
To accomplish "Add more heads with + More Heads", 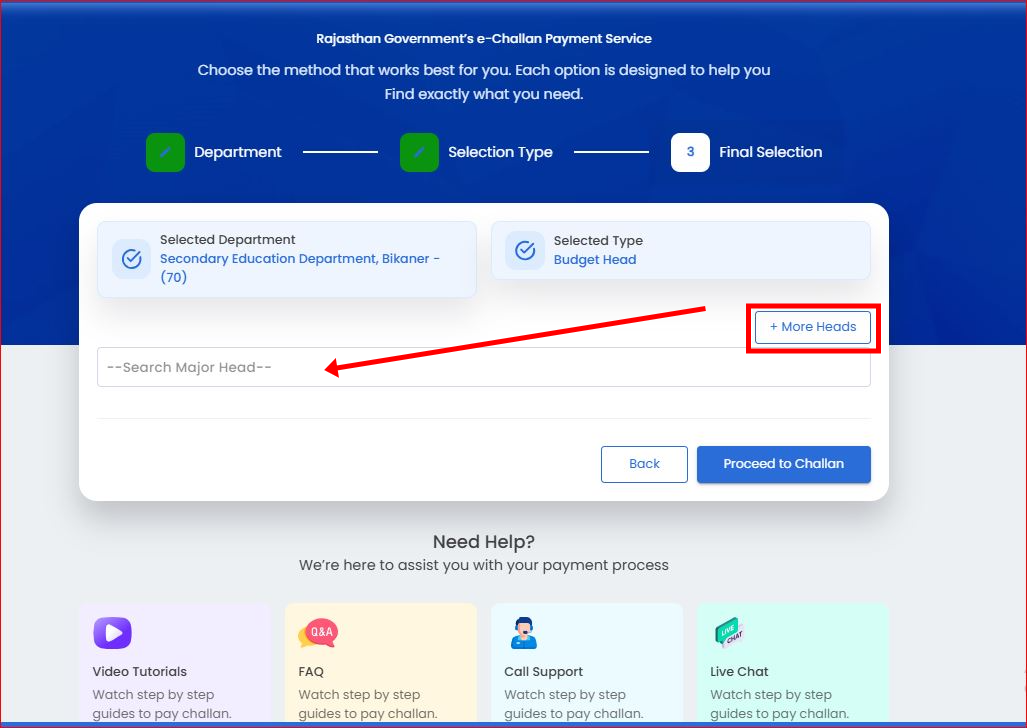I will tap(813, 327).
